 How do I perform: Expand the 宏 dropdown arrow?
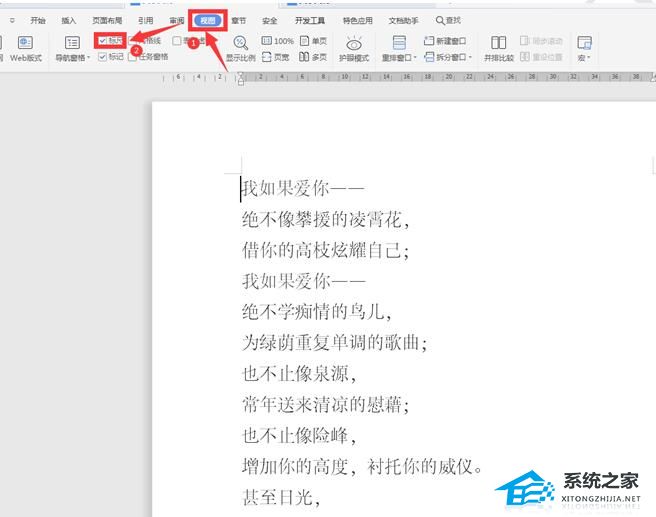[589, 58]
